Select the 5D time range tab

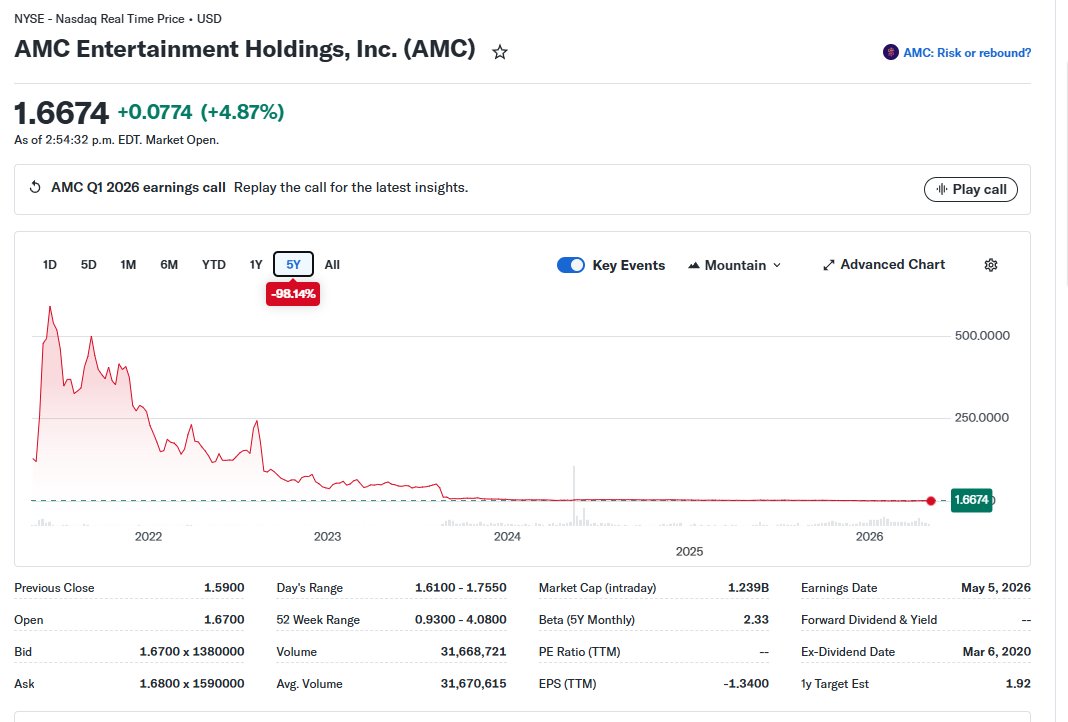pyautogui.click(x=89, y=264)
